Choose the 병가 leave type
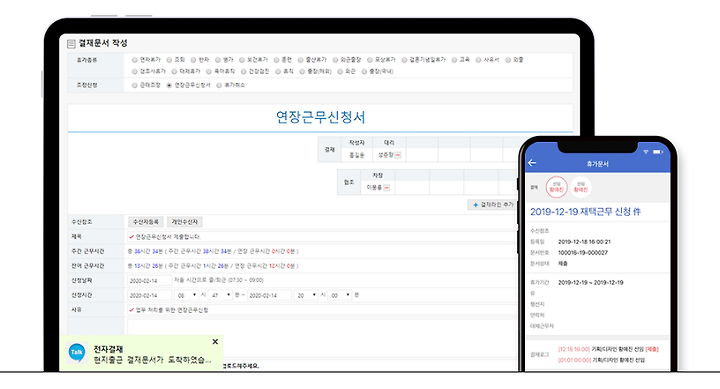The width and height of the screenshot is (720, 389). point(218,60)
